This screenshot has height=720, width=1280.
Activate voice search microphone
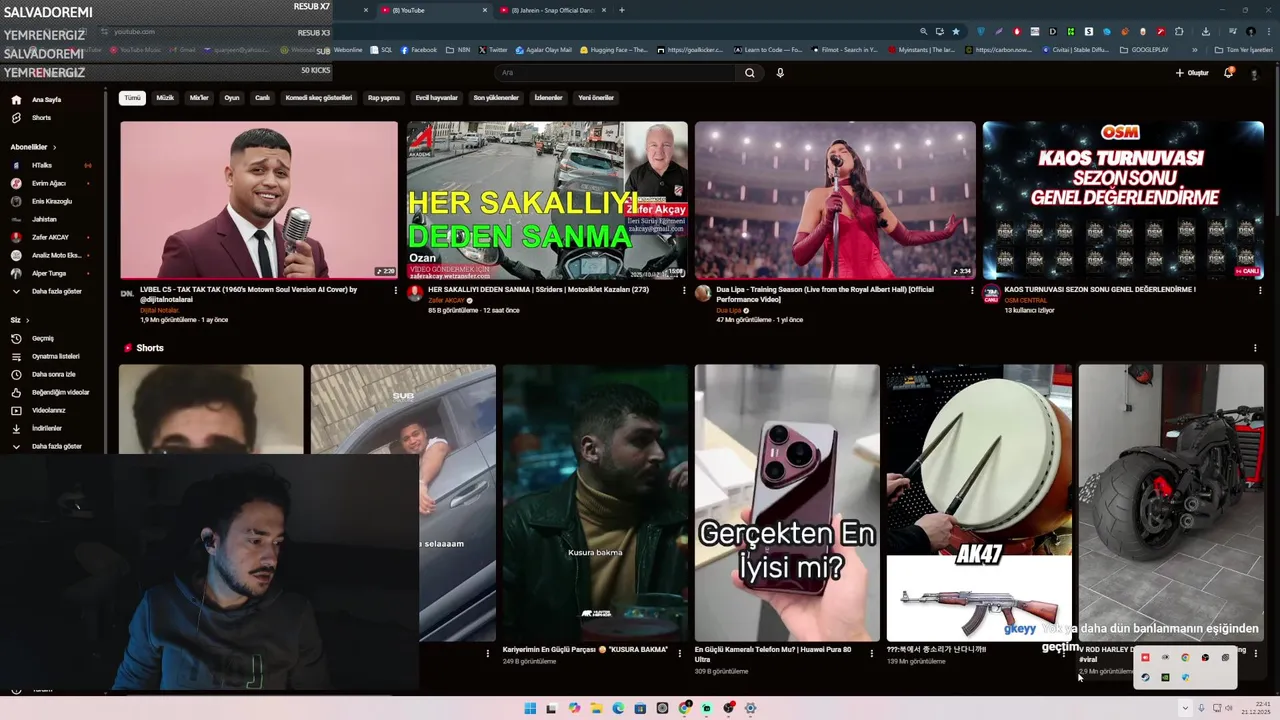pos(780,73)
